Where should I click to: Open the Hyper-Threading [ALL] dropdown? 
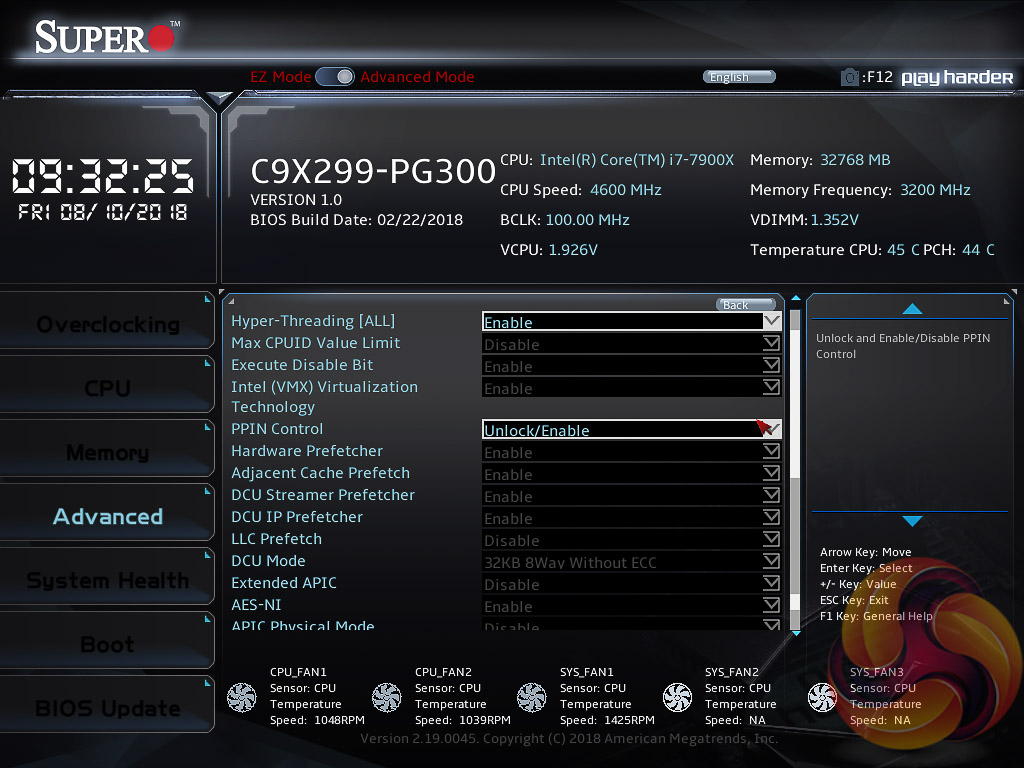pyautogui.click(x=632, y=321)
